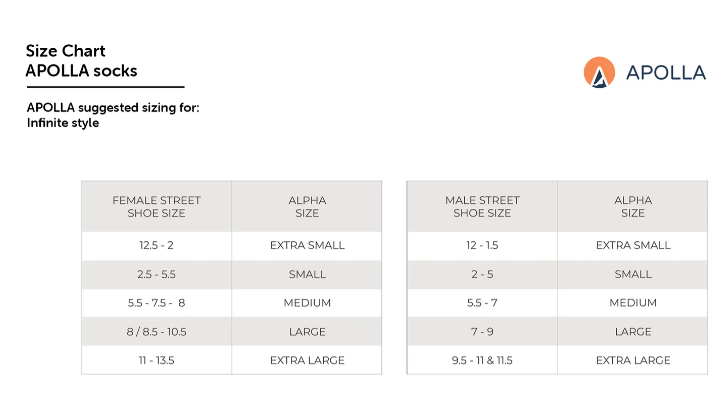Select the female 12.5 - 2 size cell
Screen dimensions: 720x397
pyautogui.click(x=157, y=245)
